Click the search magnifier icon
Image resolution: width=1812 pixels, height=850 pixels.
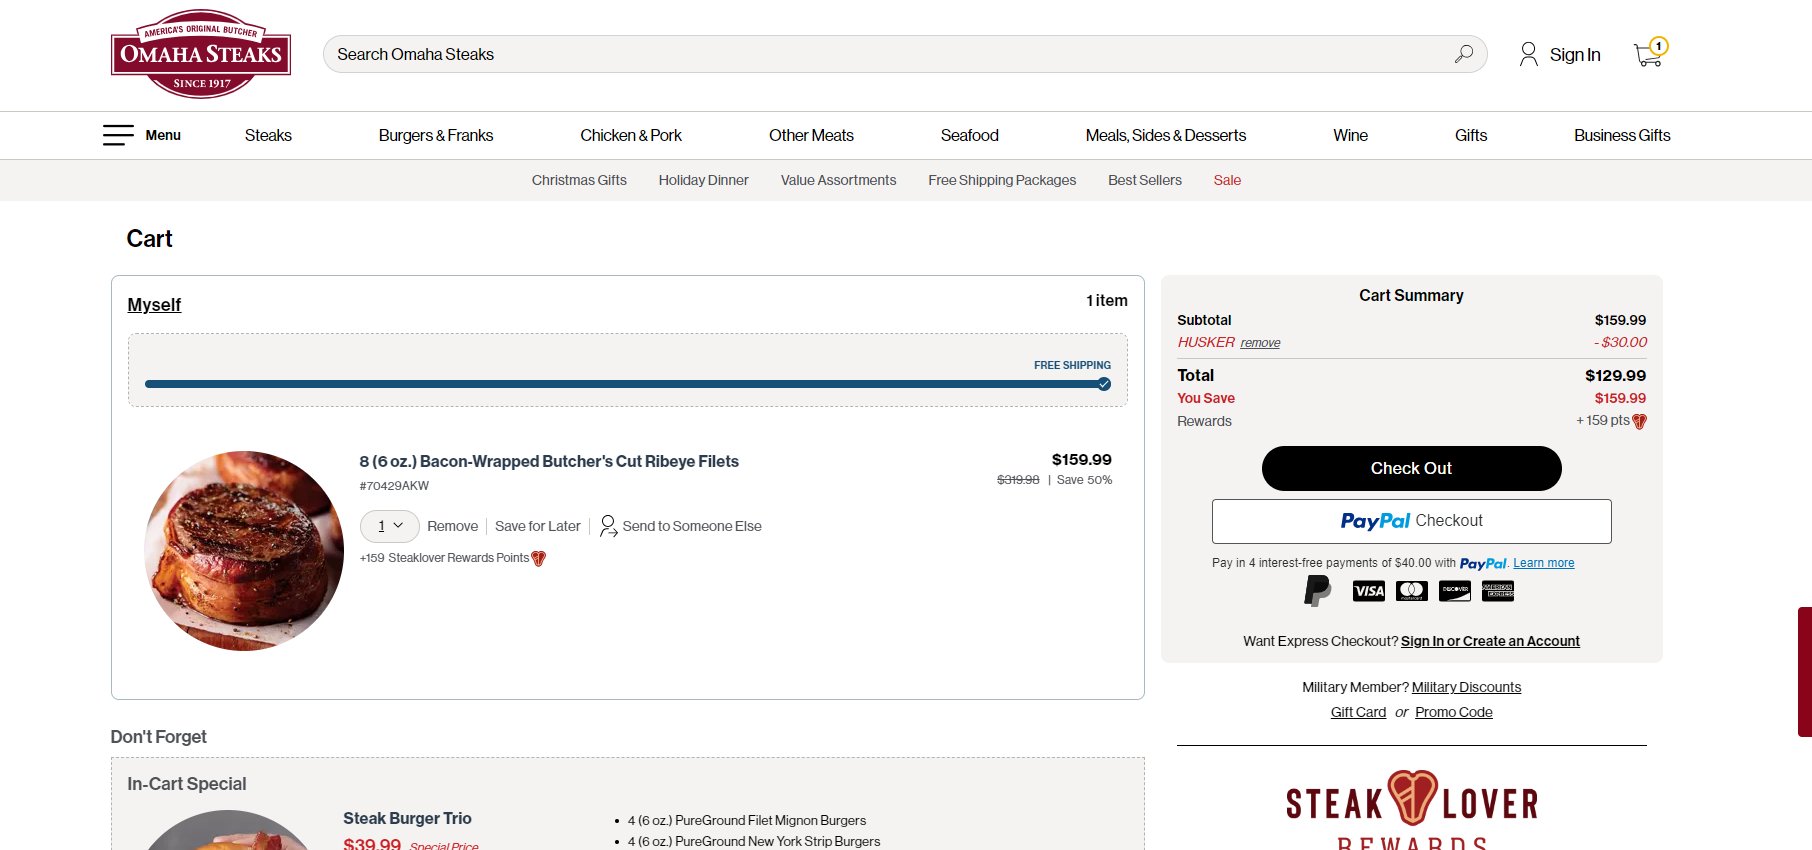coord(1463,54)
